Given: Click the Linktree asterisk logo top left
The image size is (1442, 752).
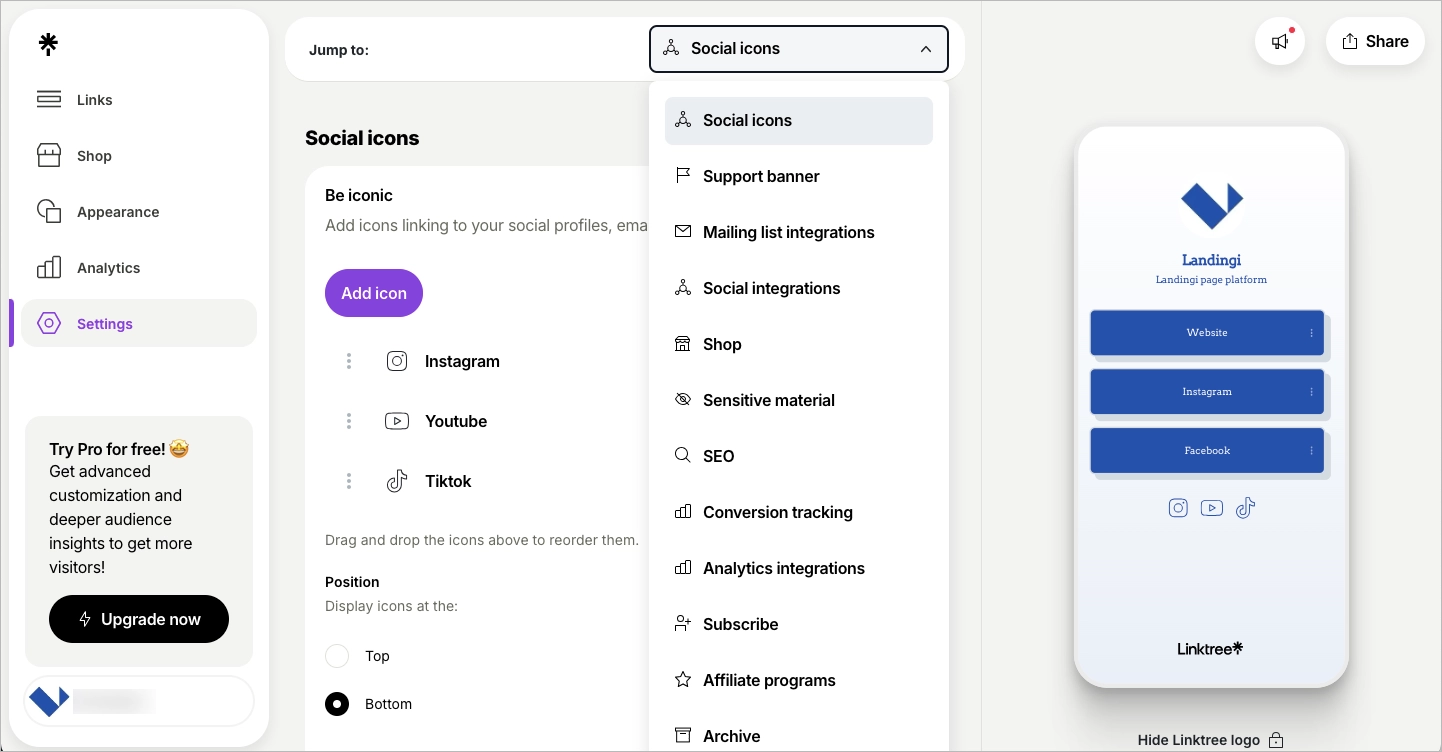Looking at the screenshot, I should tap(47, 44).
